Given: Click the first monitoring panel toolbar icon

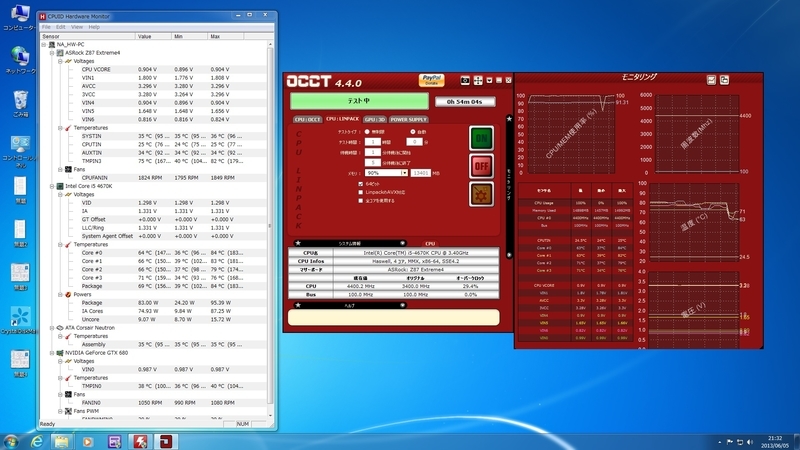Looking at the screenshot, I should tap(711, 80).
